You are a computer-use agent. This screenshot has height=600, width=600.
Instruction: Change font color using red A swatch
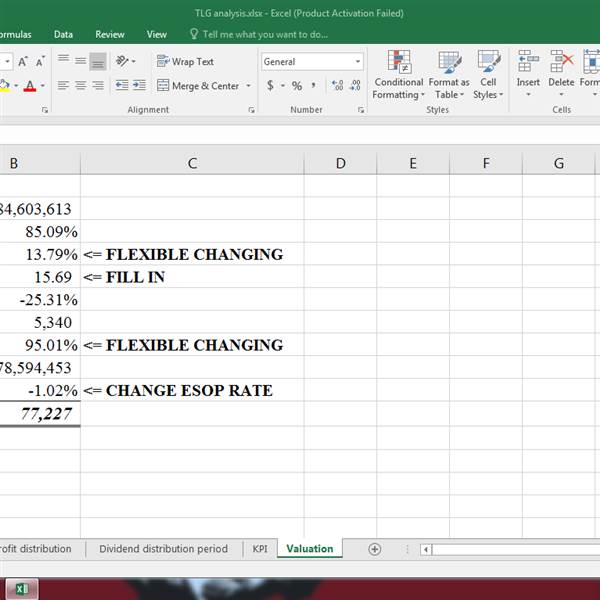[x=29, y=86]
